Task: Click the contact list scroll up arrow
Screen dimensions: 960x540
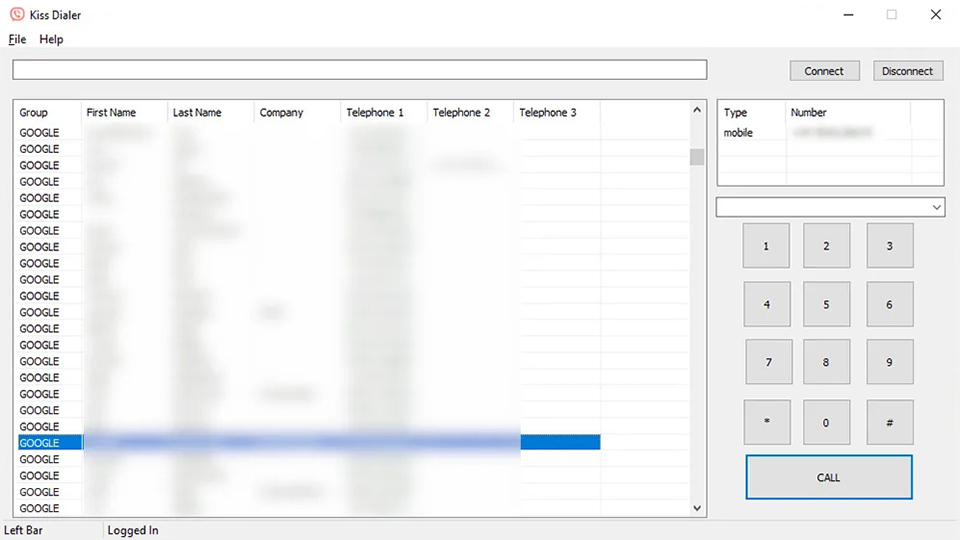Action: [x=697, y=110]
